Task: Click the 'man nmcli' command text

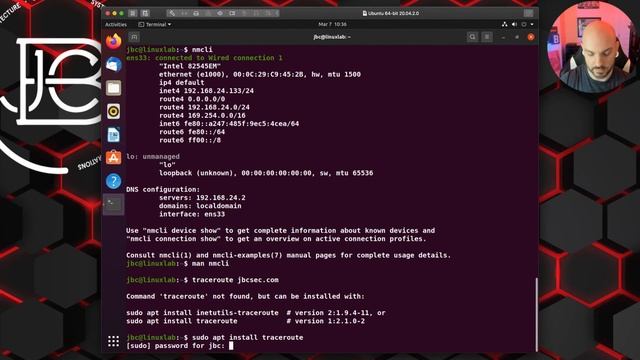Action: point(210,264)
